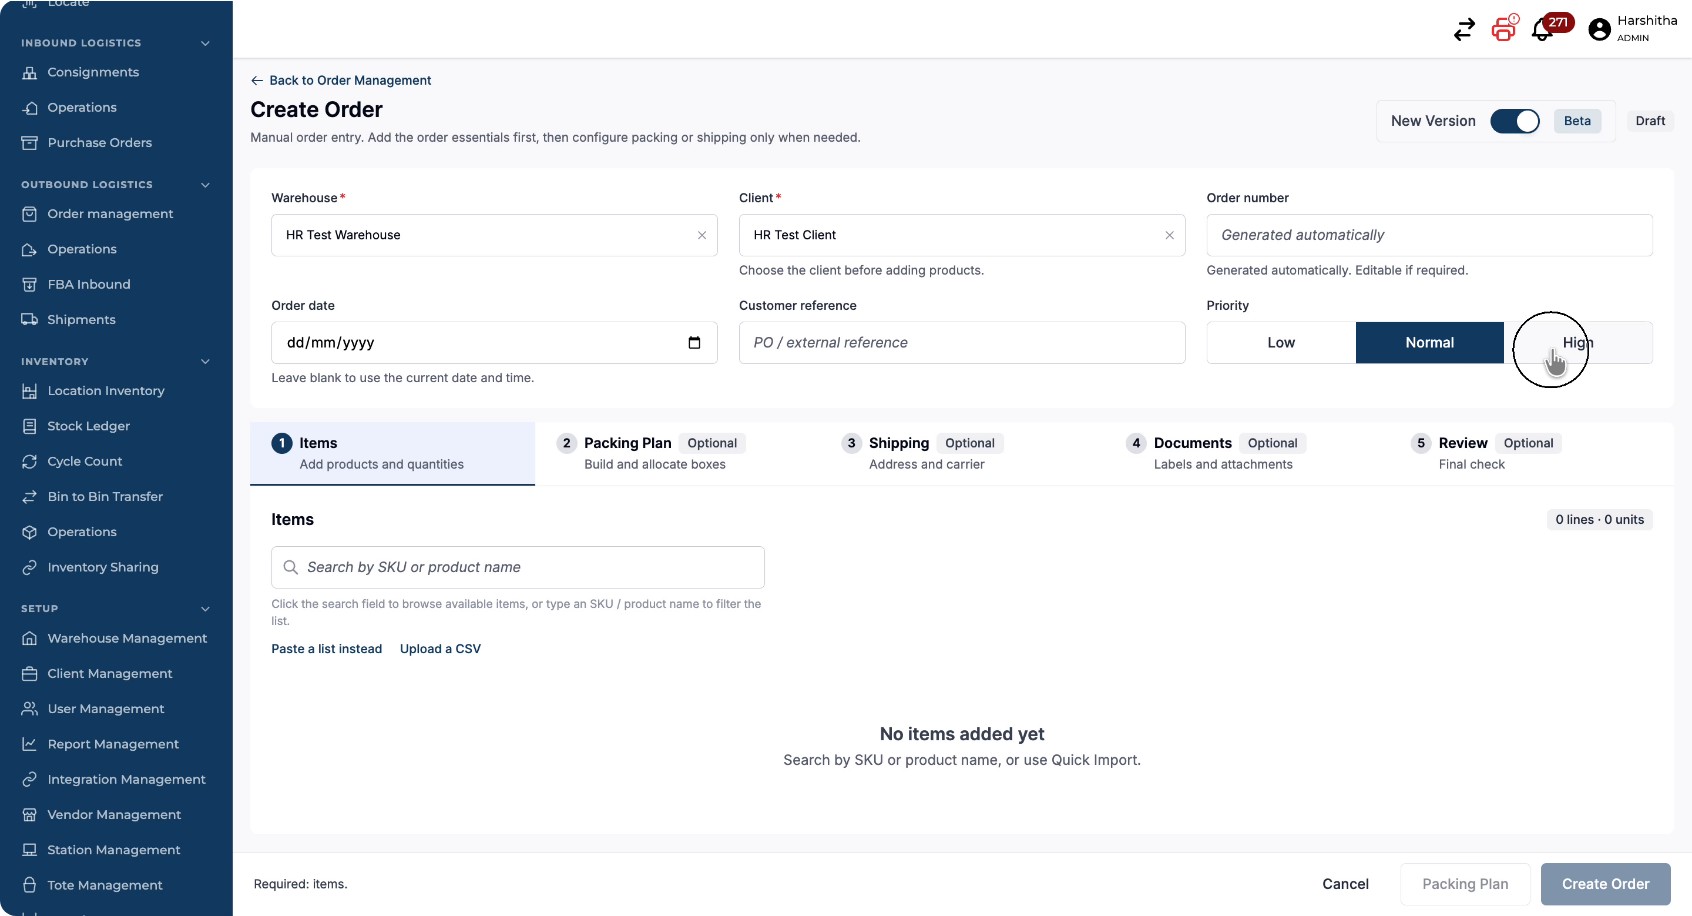Collapse the Outbound Logistics section
This screenshot has height=916, width=1692.
205,185
